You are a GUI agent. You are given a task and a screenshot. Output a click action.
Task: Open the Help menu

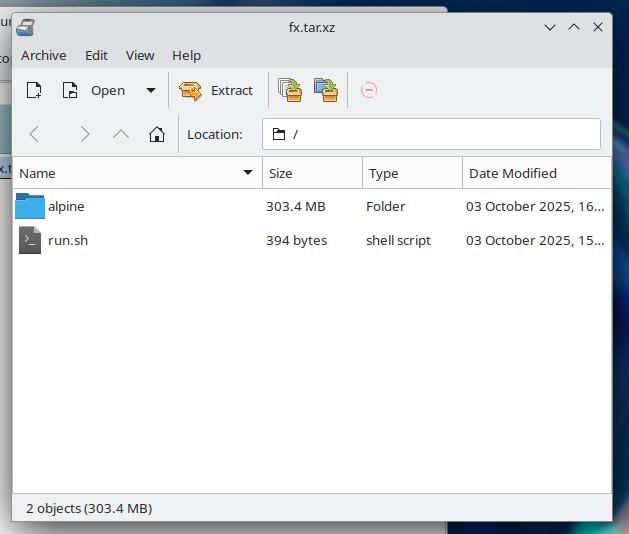coord(186,55)
